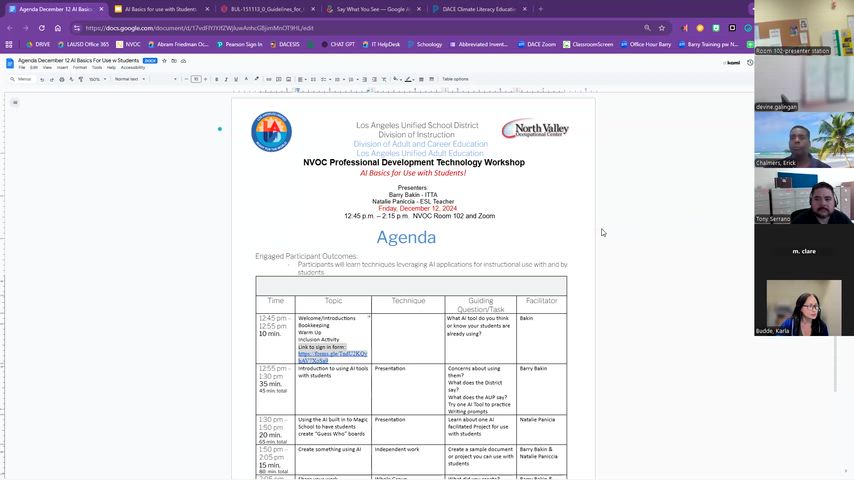Open the text alignment dropdown

(x=301, y=79)
